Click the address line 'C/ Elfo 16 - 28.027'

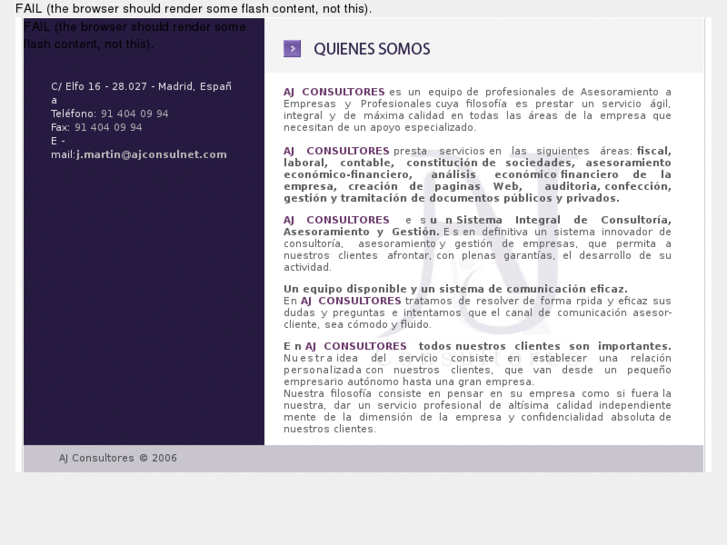pyautogui.click(x=99, y=87)
